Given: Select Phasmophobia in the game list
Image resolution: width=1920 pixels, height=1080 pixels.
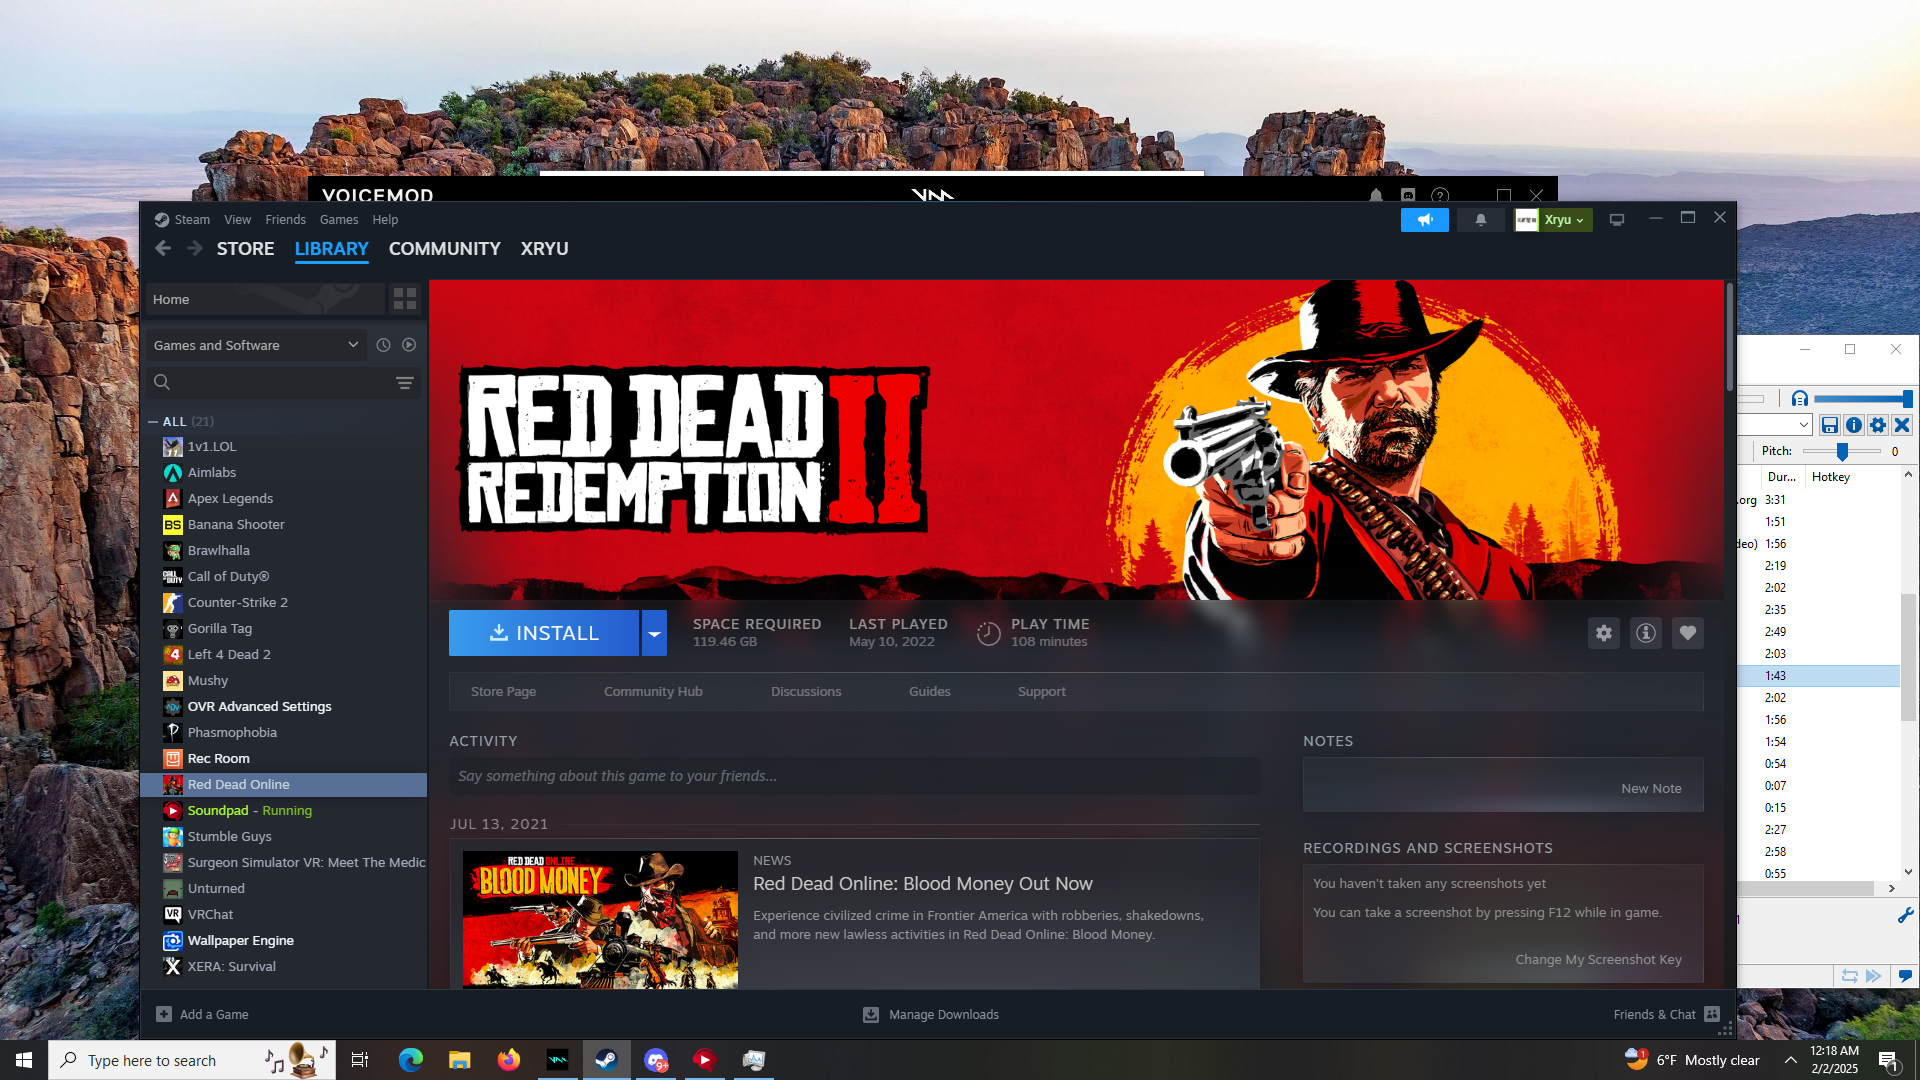Looking at the screenshot, I should point(232,733).
